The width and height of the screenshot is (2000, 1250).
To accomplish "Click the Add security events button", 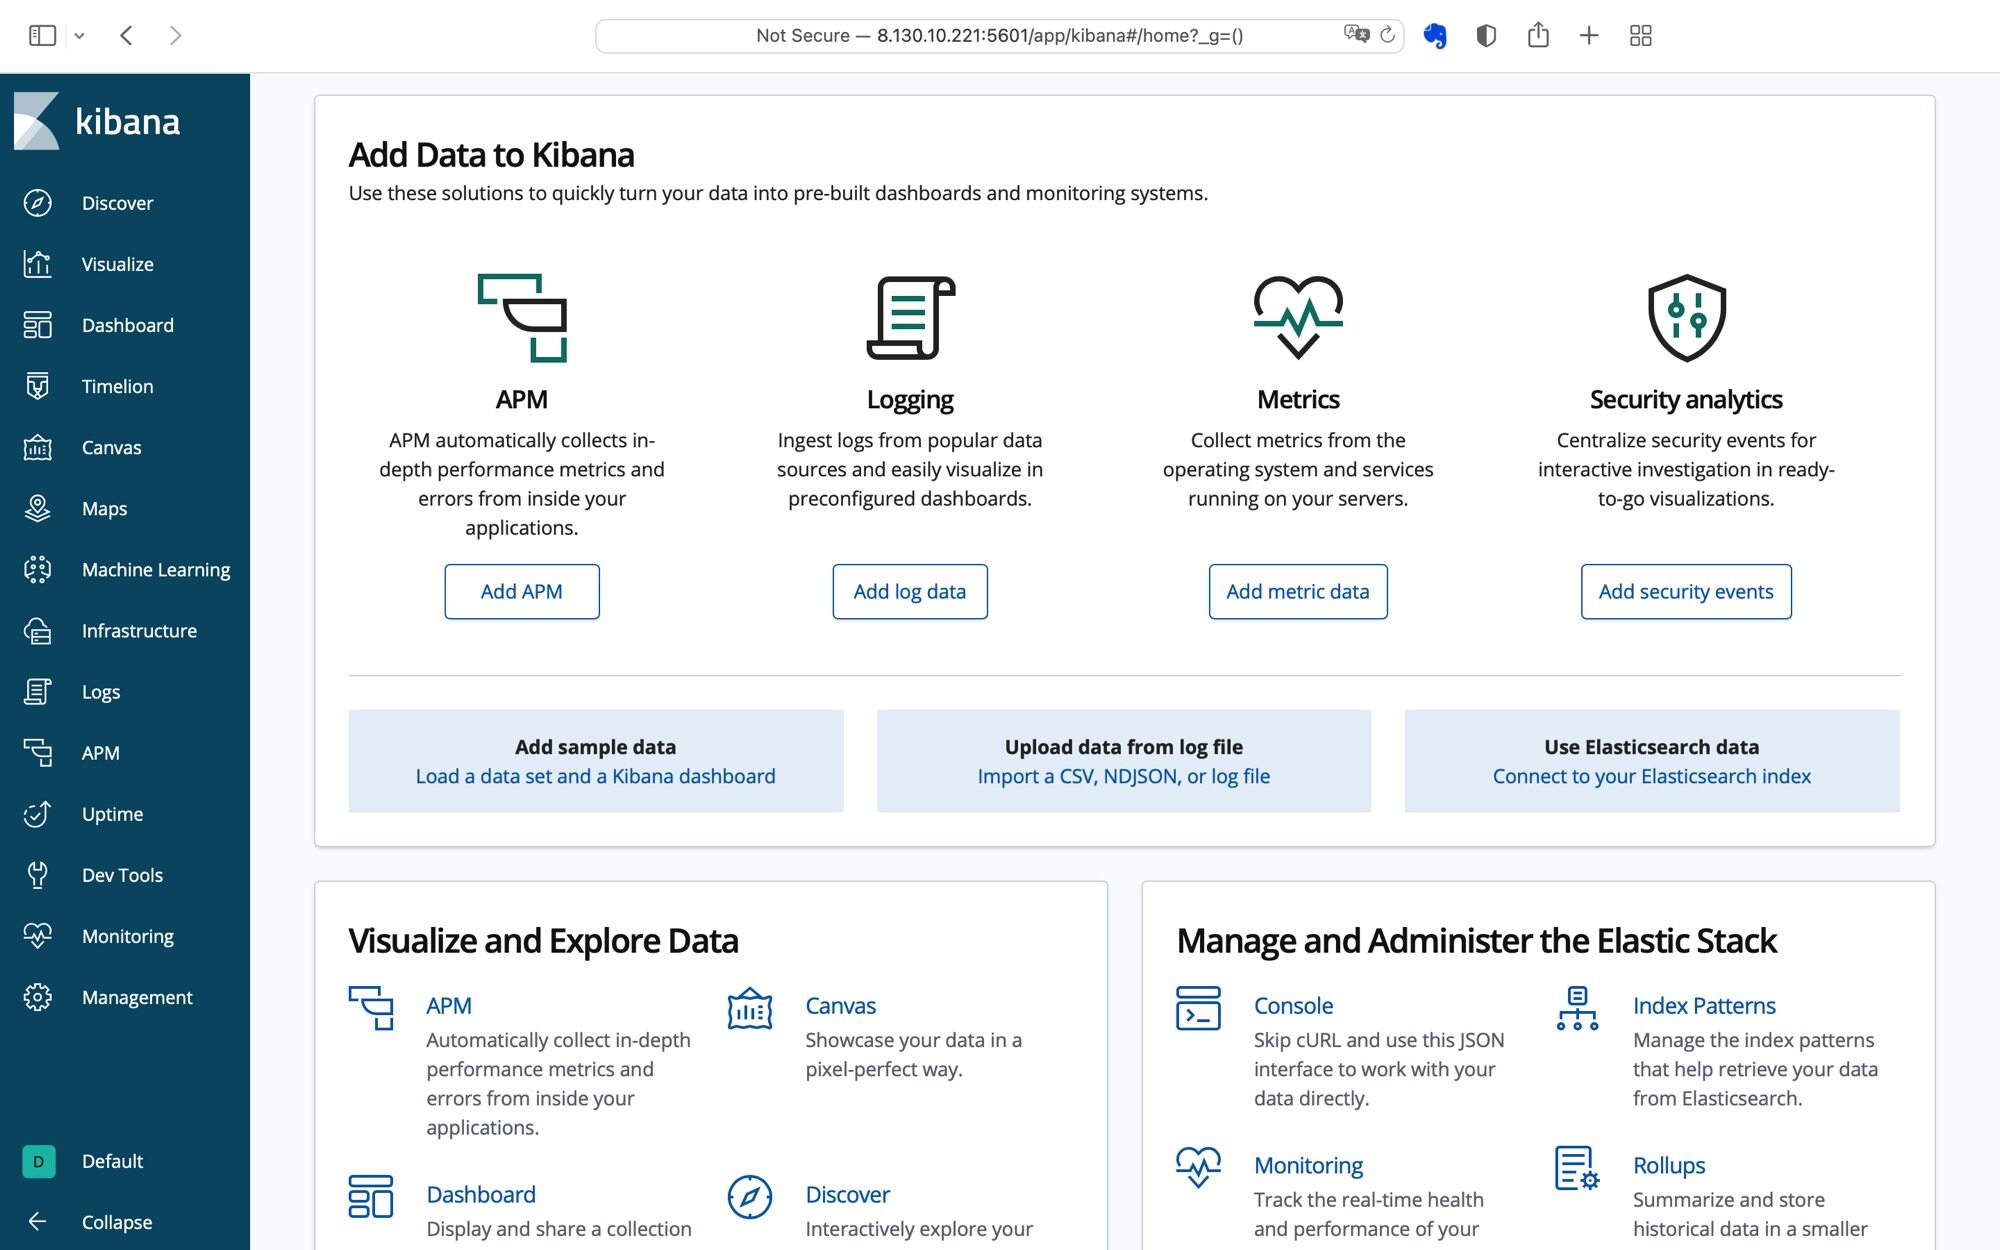I will pos(1685,591).
